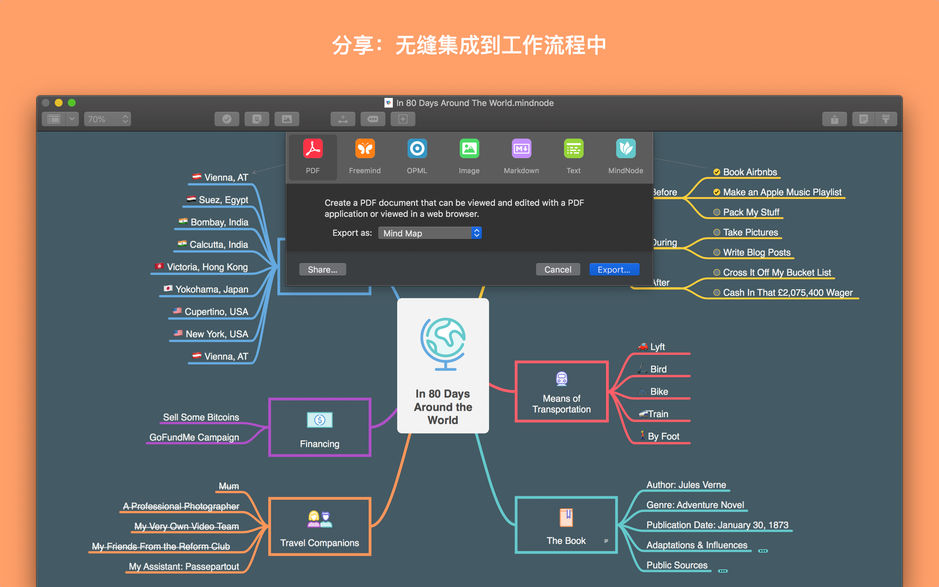The height and width of the screenshot is (587, 939).
Task: Cancel the export dialog
Action: [558, 270]
